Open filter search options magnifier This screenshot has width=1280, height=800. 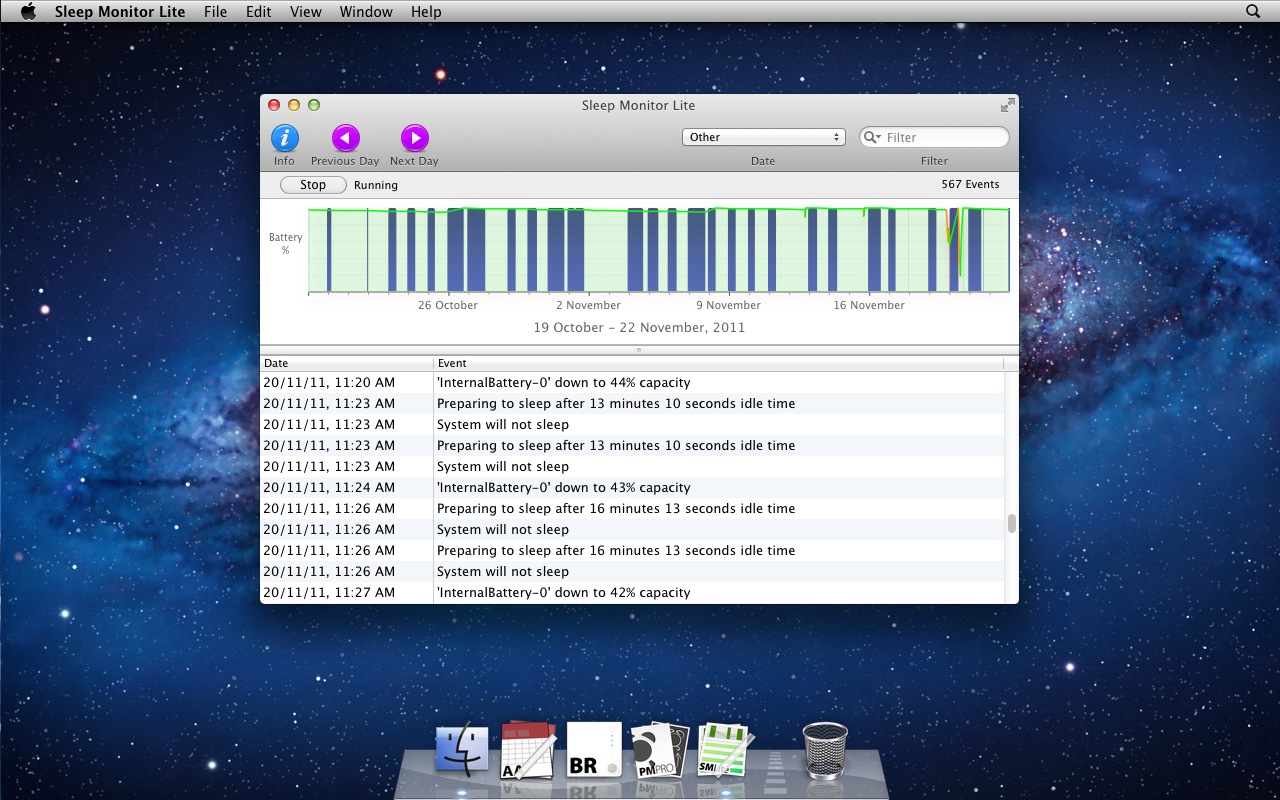(872, 137)
